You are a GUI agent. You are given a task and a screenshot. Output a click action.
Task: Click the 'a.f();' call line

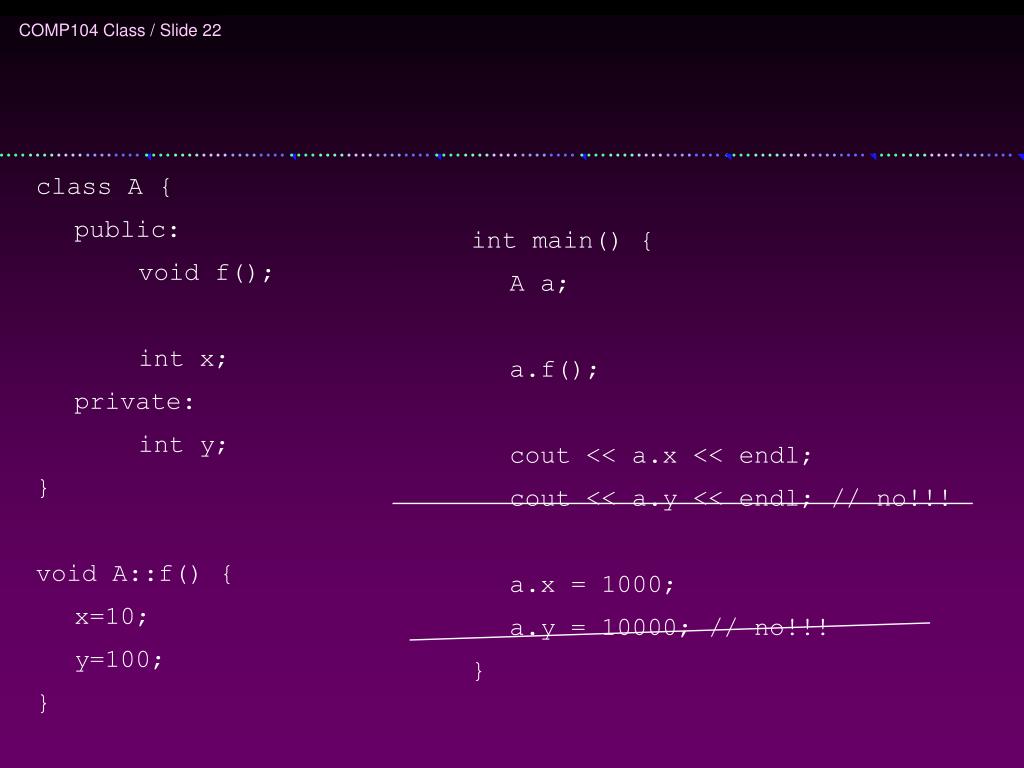[554, 370]
